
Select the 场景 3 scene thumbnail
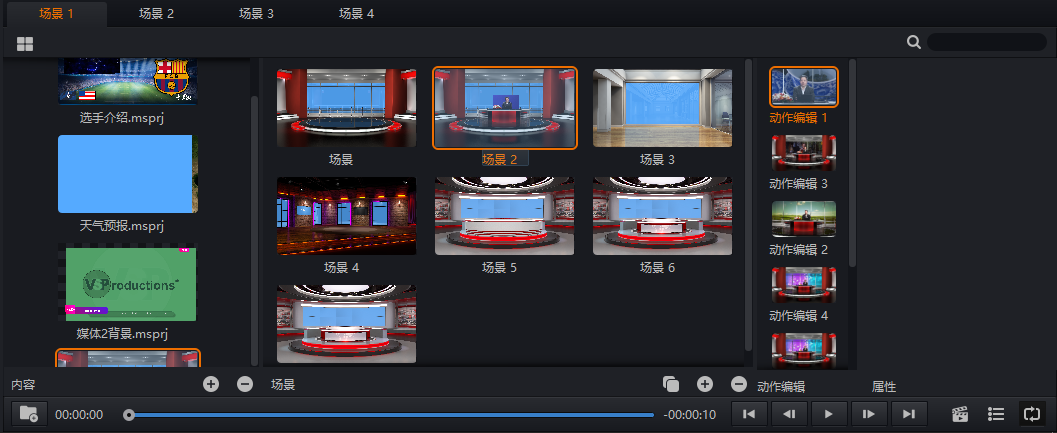(x=662, y=108)
